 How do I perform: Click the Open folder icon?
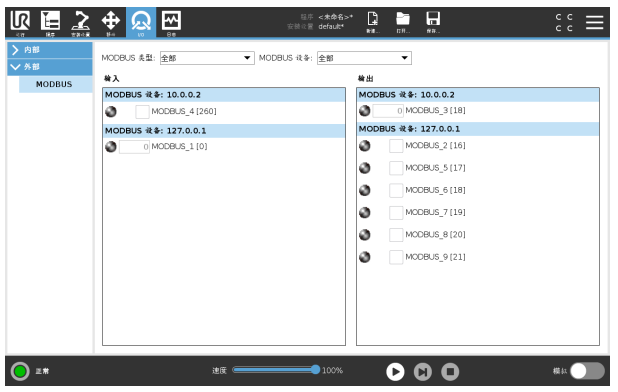403,22
